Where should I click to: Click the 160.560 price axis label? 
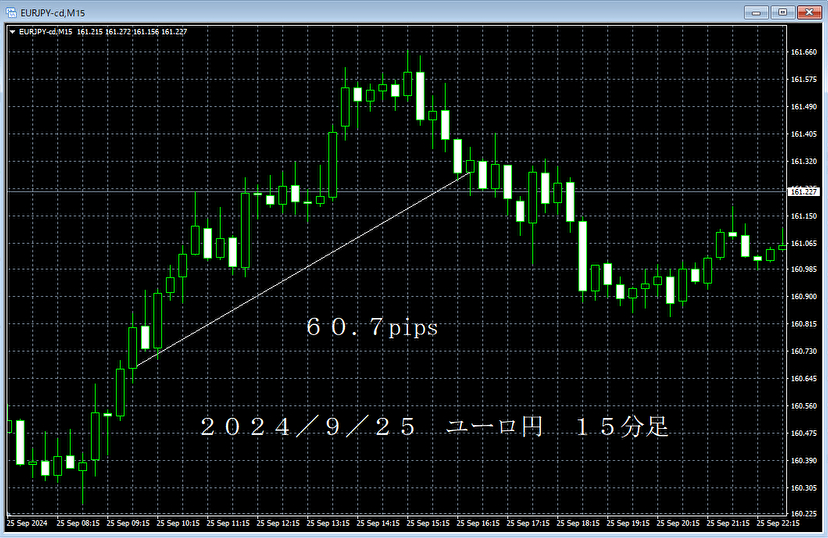point(804,406)
